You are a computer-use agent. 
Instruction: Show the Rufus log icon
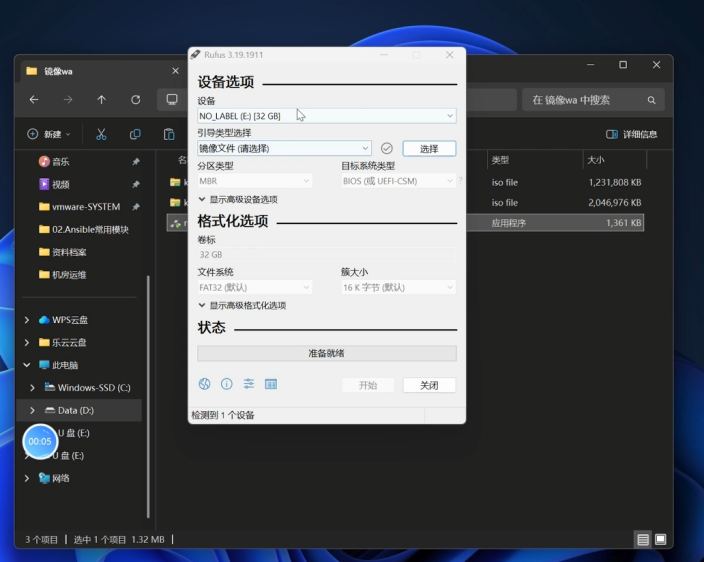[x=271, y=384]
